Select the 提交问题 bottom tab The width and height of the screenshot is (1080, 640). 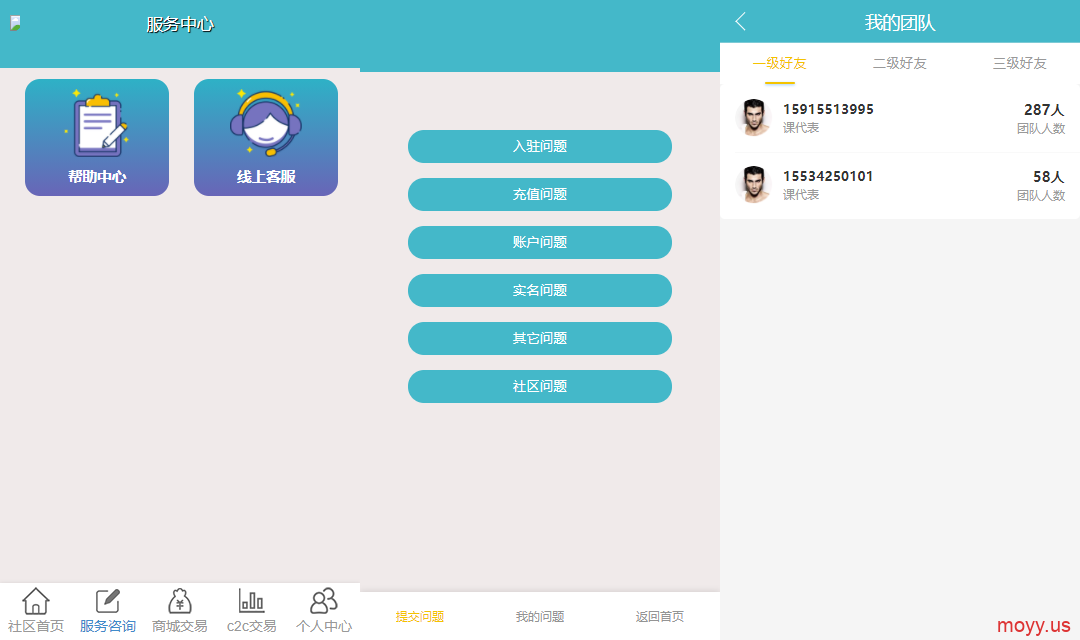click(420, 617)
